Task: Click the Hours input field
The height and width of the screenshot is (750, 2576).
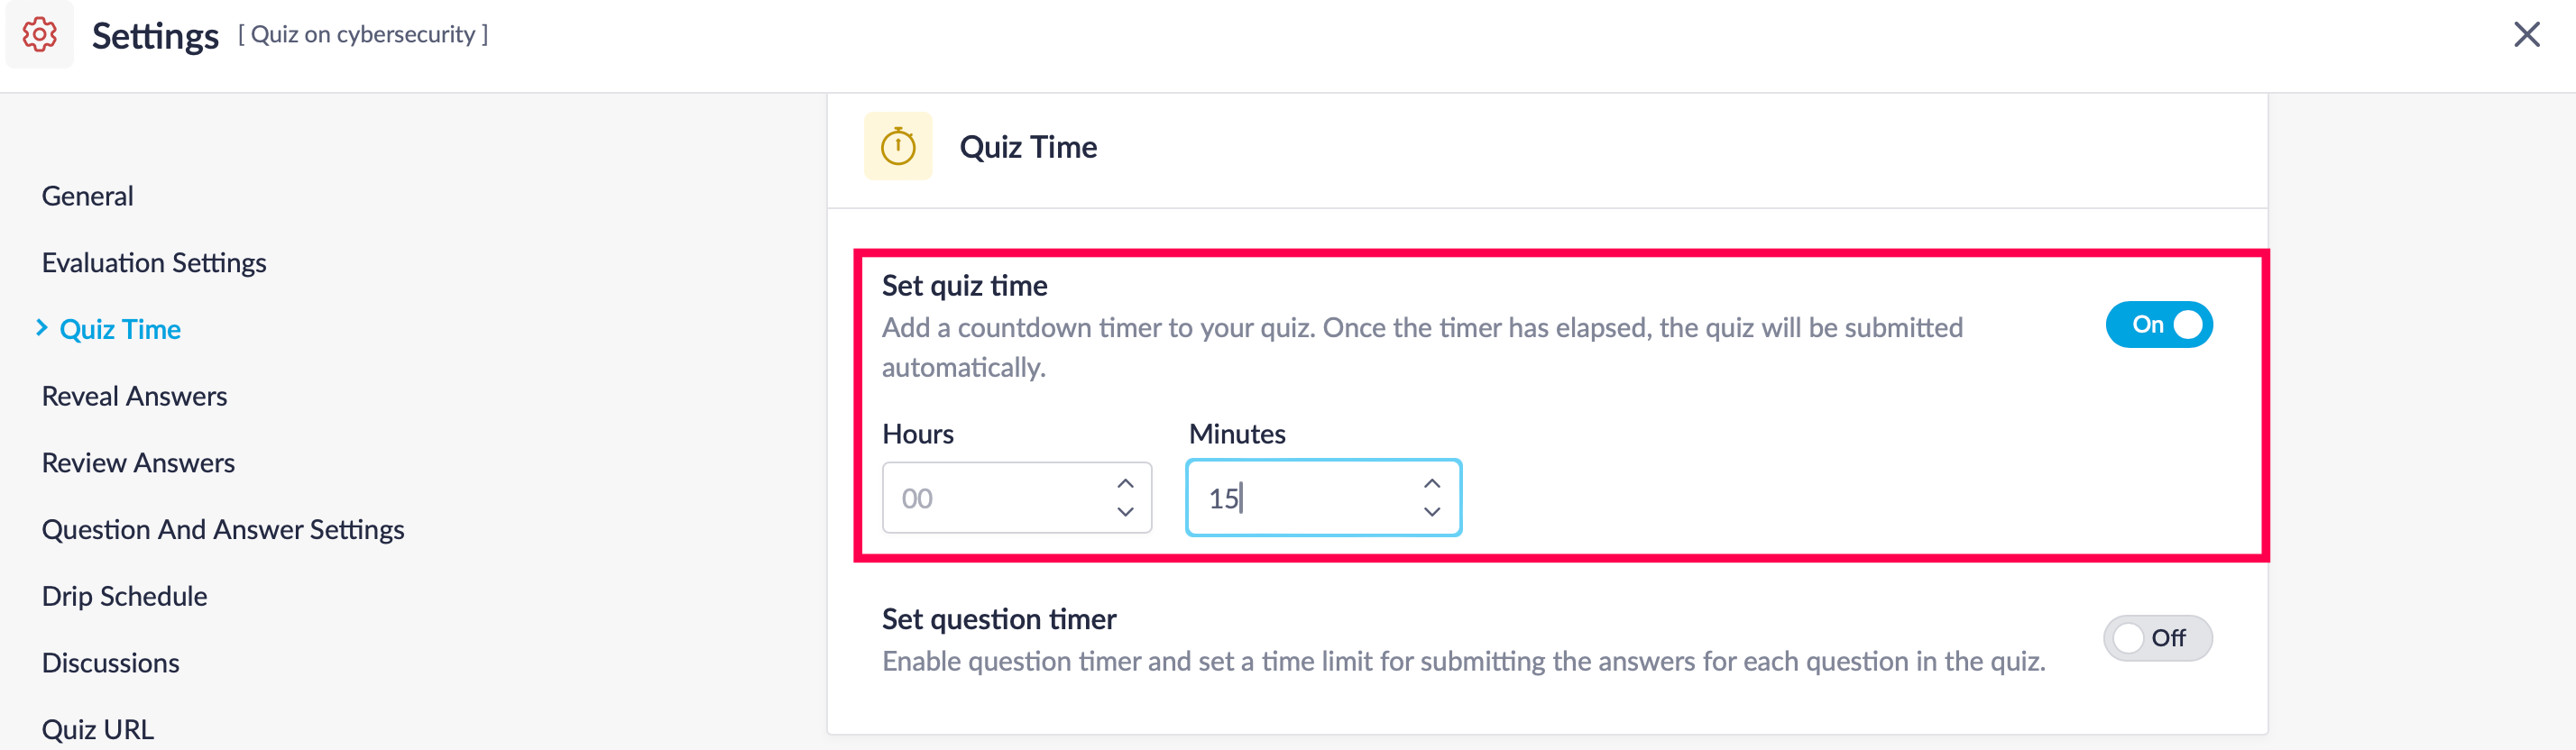Action: 995,498
